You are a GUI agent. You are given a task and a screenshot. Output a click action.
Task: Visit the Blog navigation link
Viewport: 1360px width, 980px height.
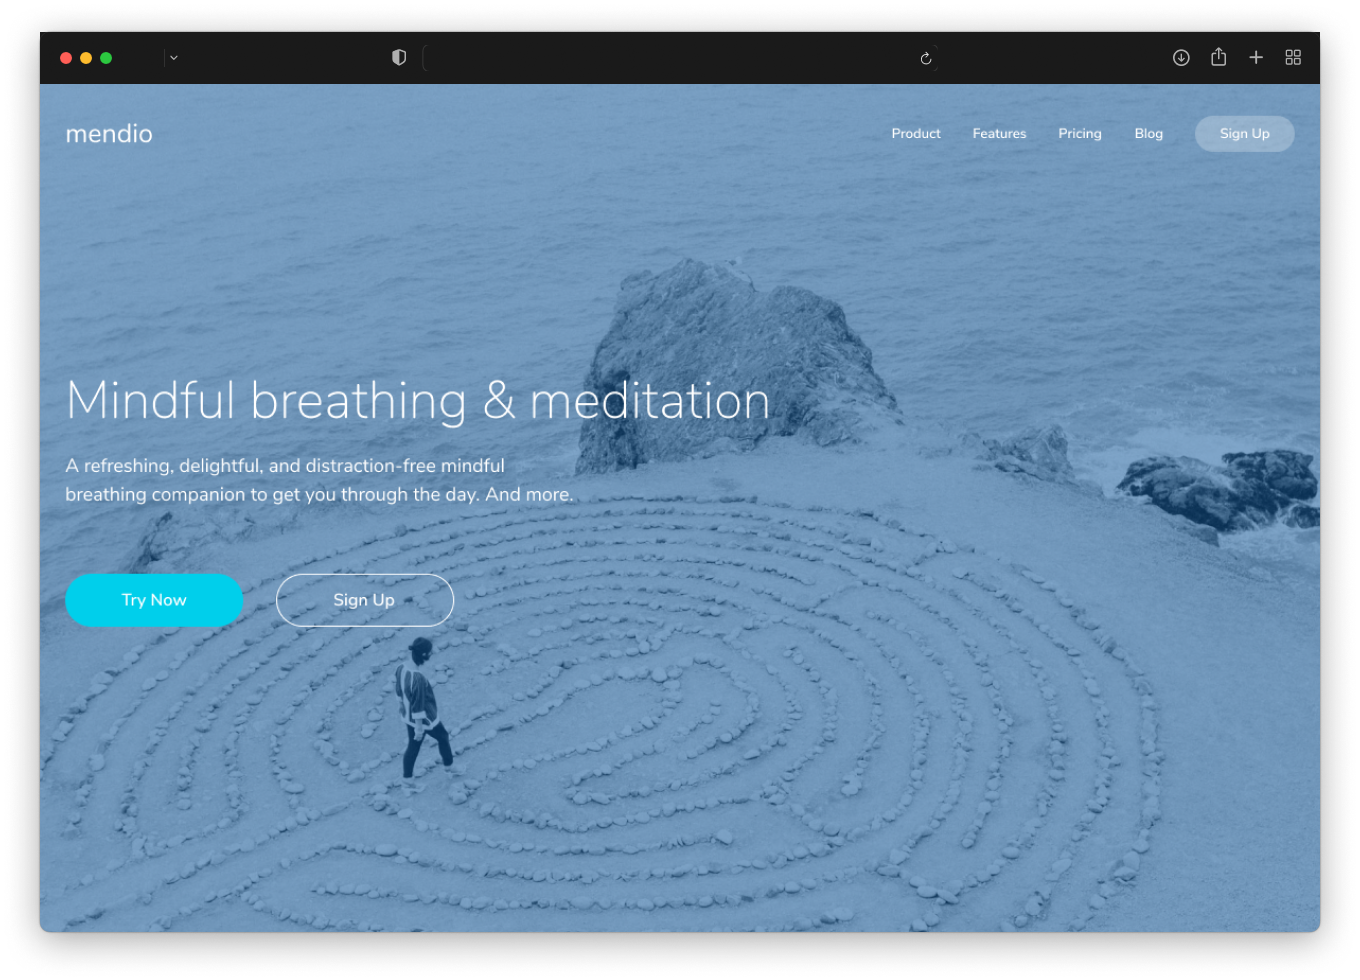1149,134
